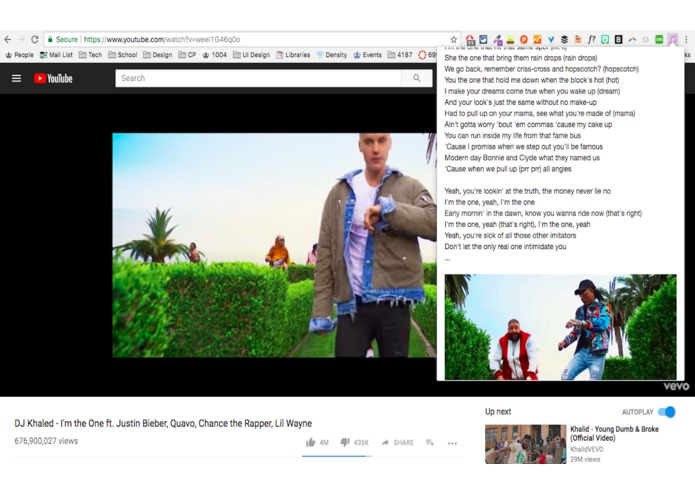Open the purple color picker extension icon
Screen dimensions: 695x494
497,40
